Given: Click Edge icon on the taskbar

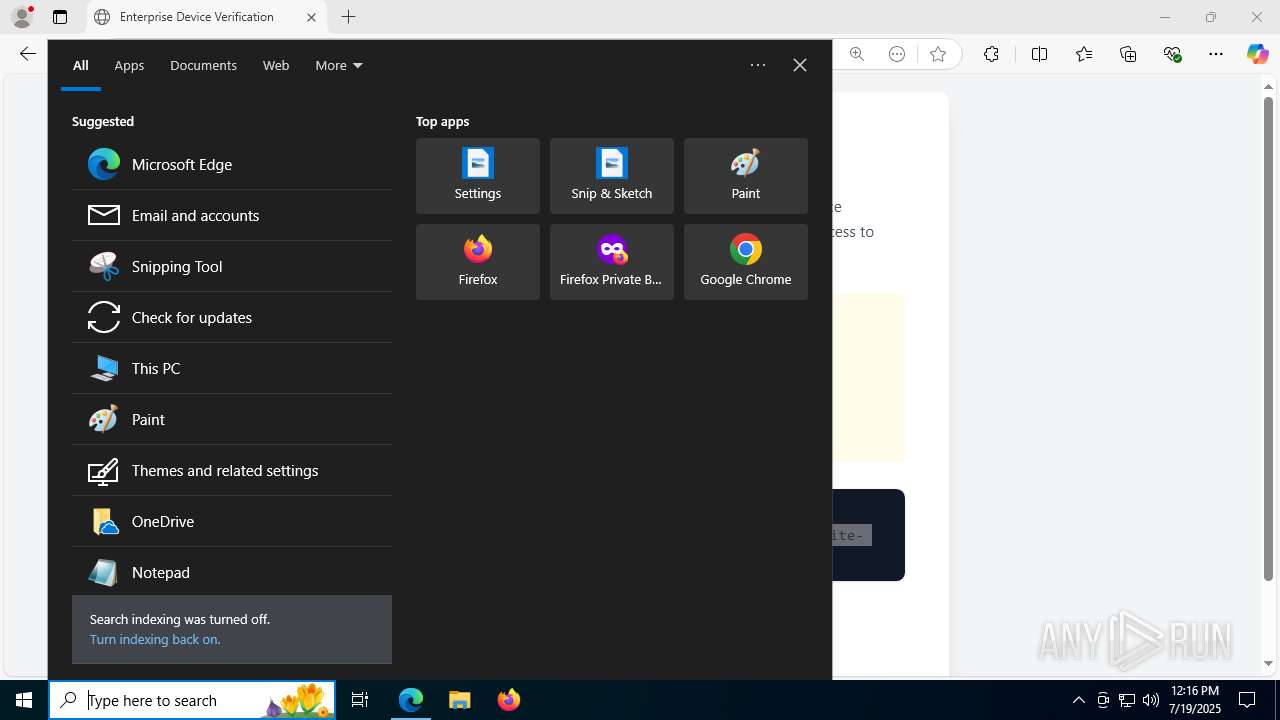Looking at the screenshot, I should tap(411, 700).
